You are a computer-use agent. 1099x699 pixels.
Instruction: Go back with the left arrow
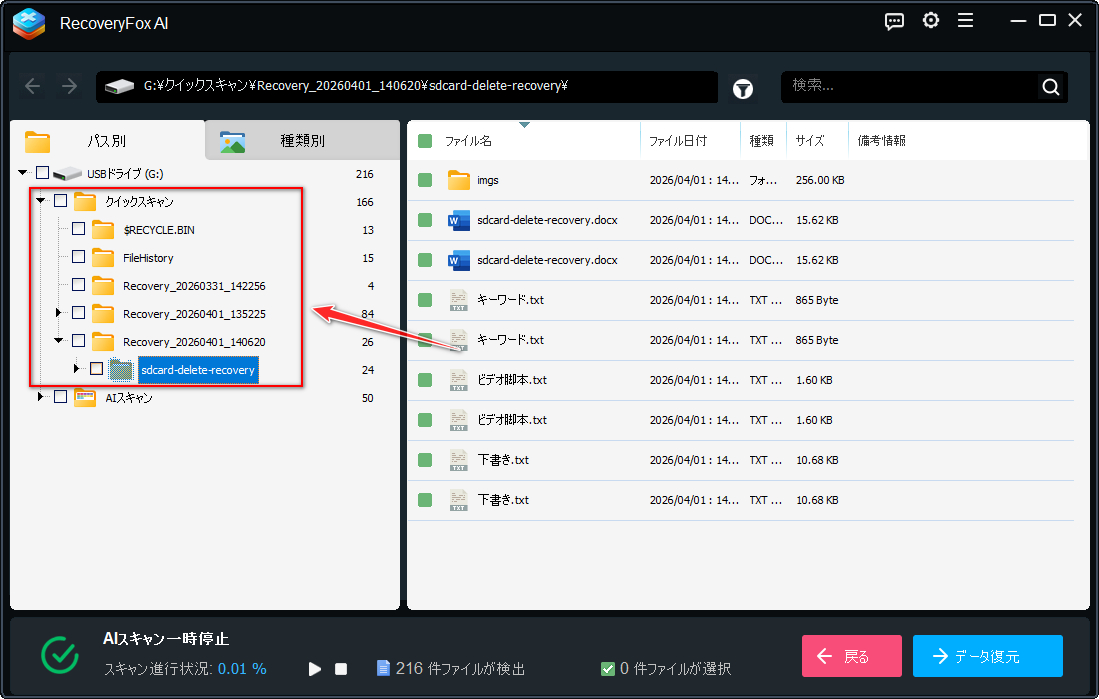click(x=32, y=86)
